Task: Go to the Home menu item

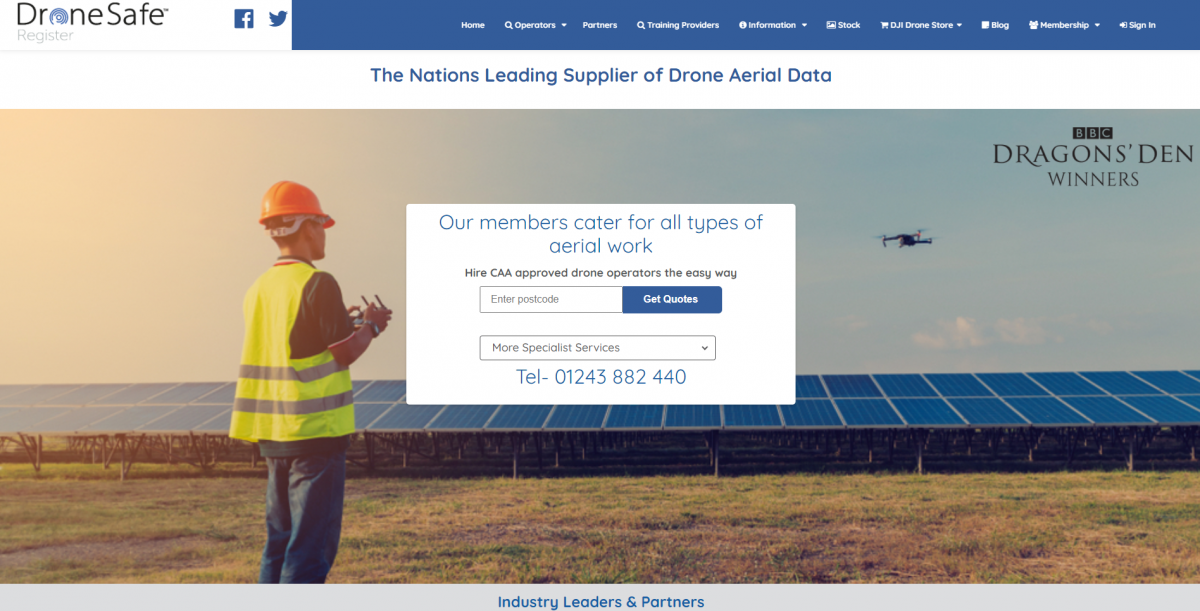Action: point(473,25)
